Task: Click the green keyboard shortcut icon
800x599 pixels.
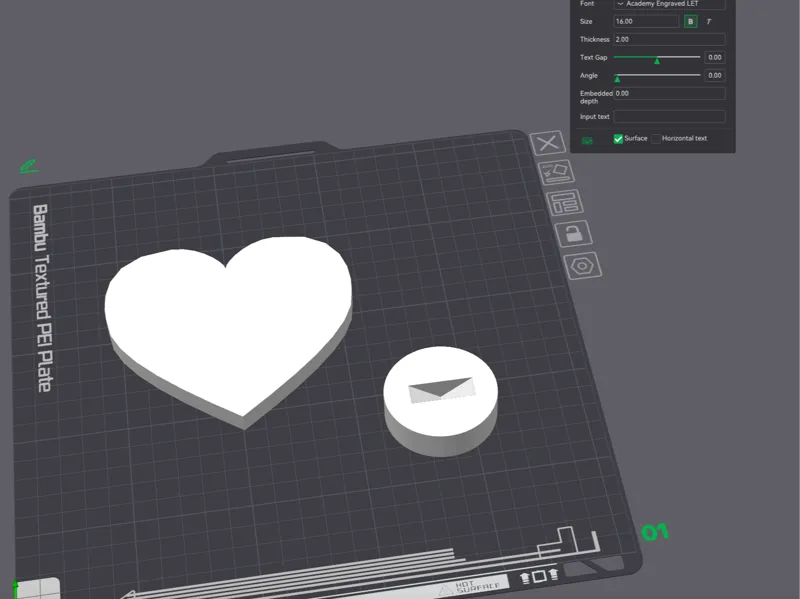Action: 587,140
